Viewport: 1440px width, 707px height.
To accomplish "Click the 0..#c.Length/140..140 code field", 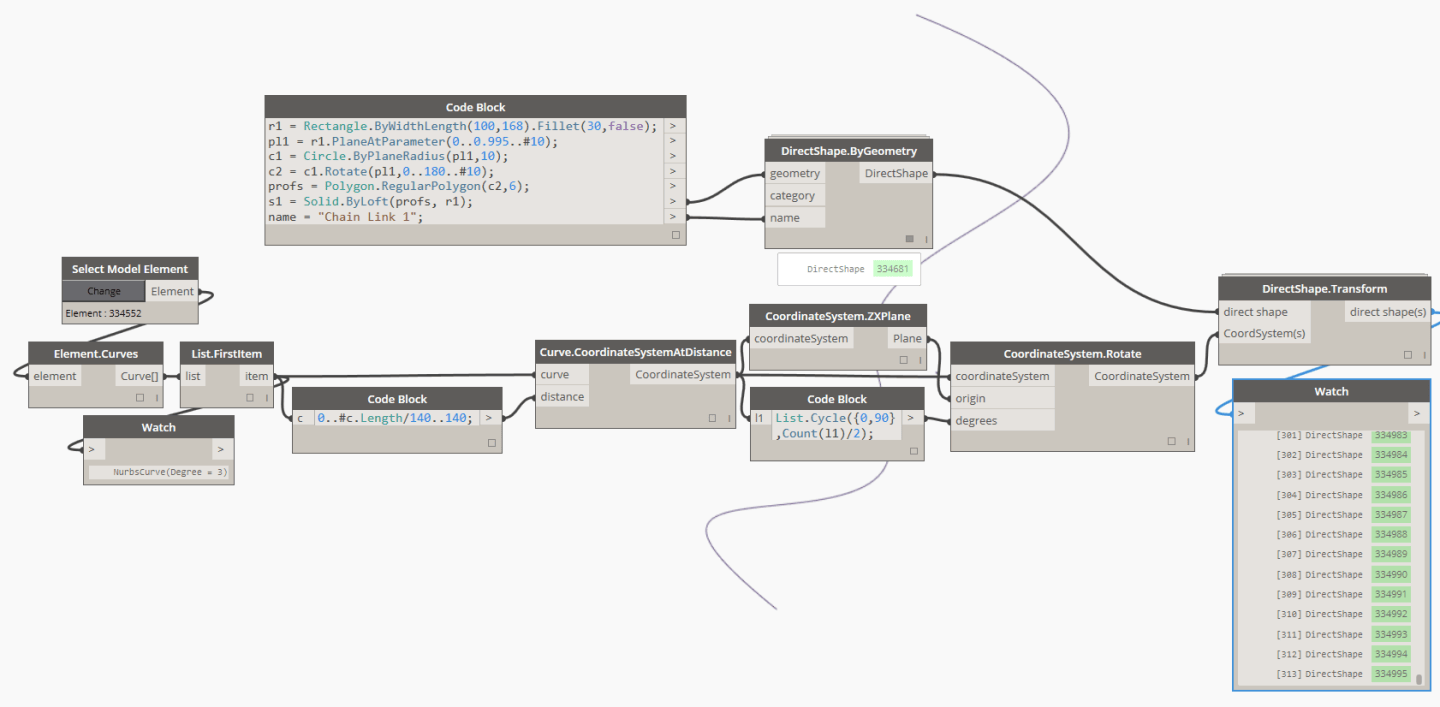I will pyautogui.click(x=397, y=418).
